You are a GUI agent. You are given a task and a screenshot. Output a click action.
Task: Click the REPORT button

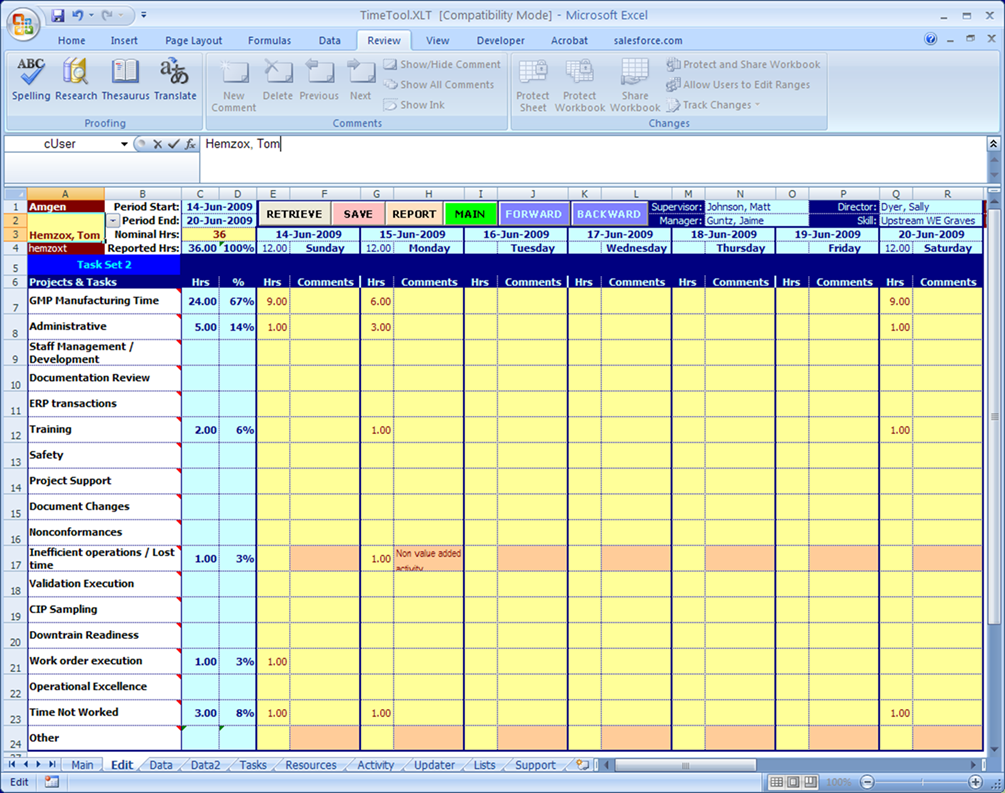click(414, 214)
